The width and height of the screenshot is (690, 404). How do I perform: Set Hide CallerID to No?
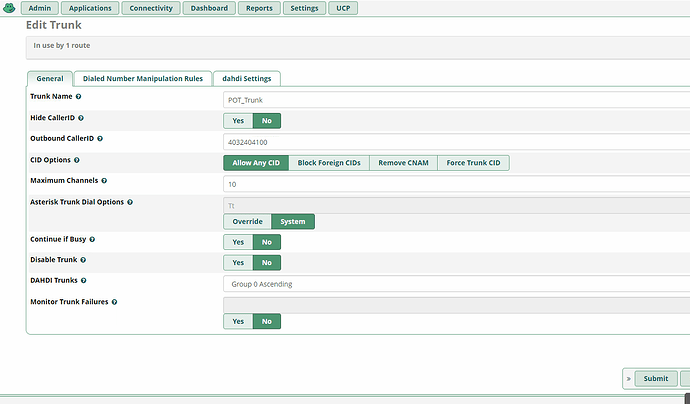click(267, 121)
